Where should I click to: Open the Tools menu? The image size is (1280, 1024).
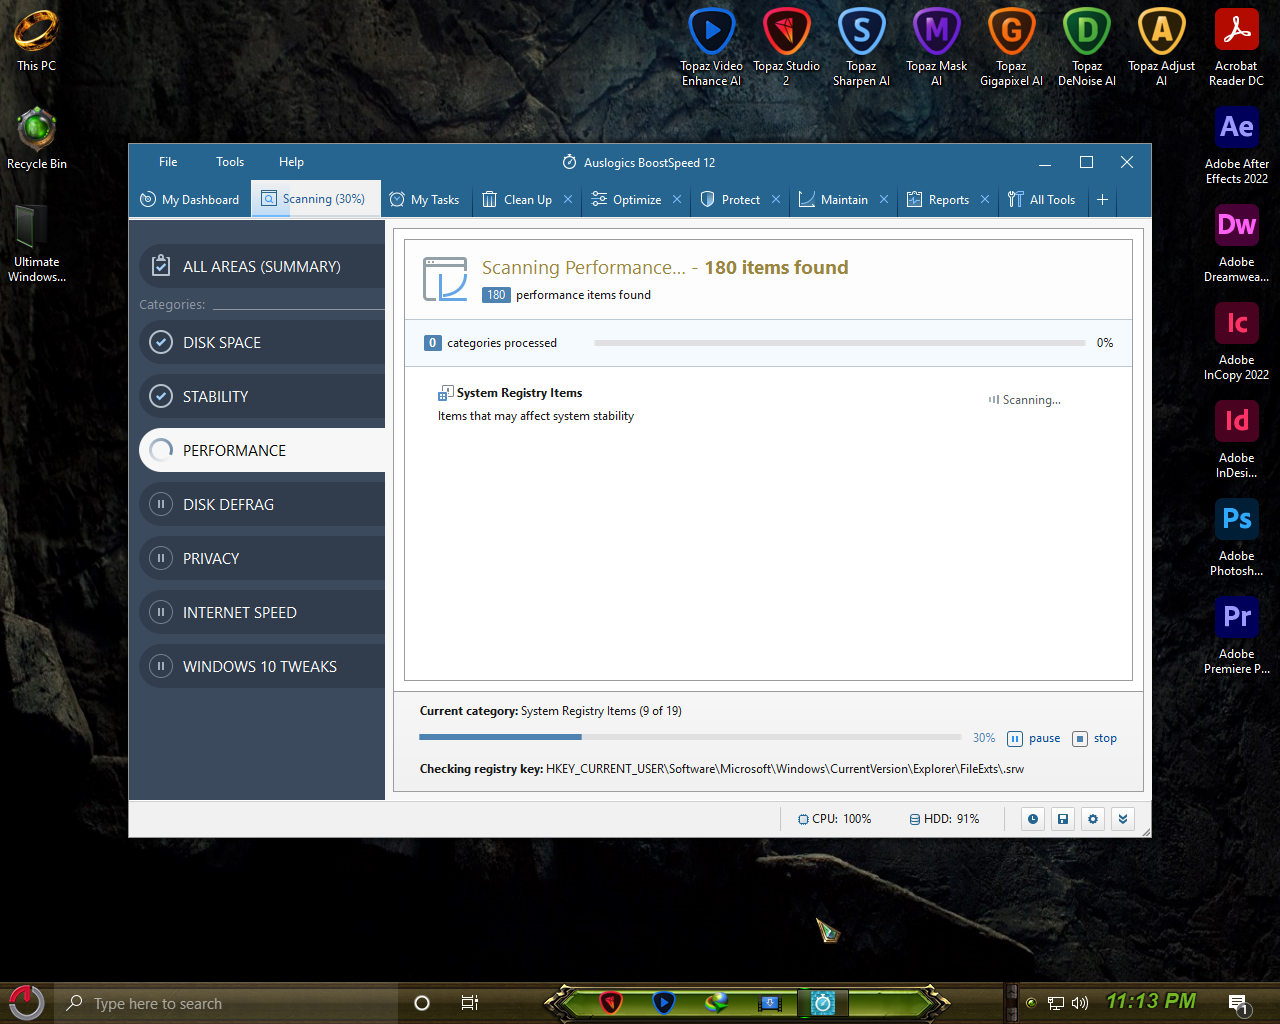click(230, 162)
